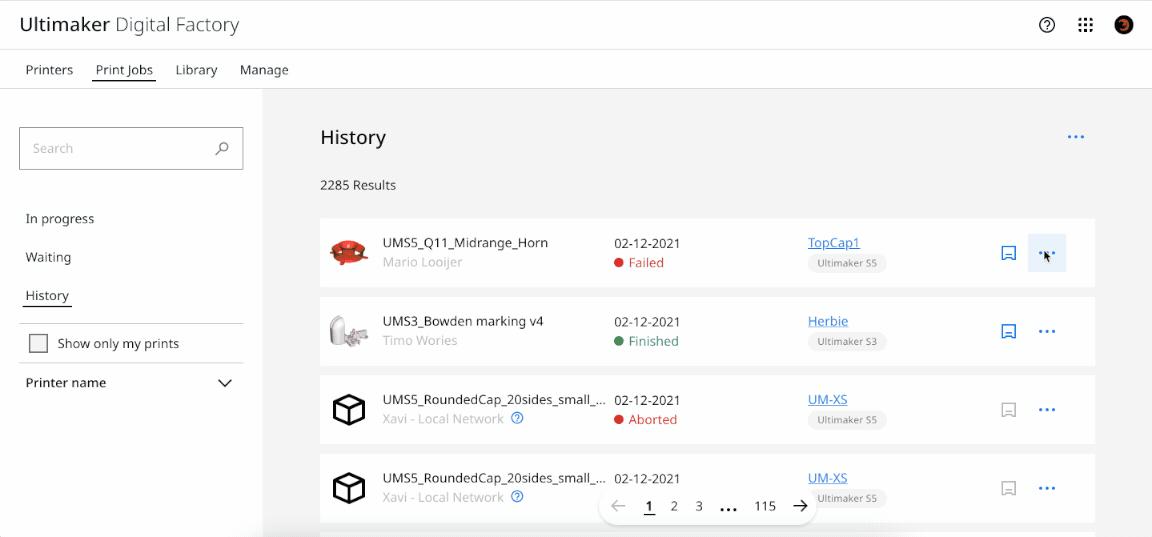Image resolution: width=1152 pixels, height=537 pixels.
Task: Open the TopCap1 printer link
Action: pyautogui.click(x=833, y=243)
